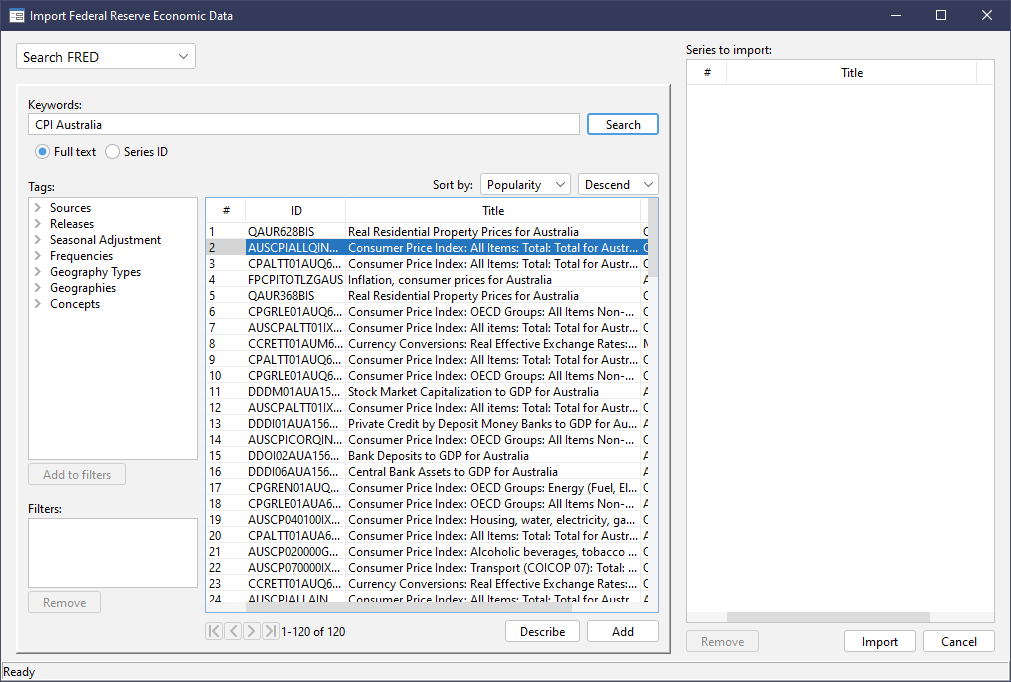Go to the last results page
The width and height of the screenshot is (1011, 682).
pyautogui.click(x=271, y=631)
